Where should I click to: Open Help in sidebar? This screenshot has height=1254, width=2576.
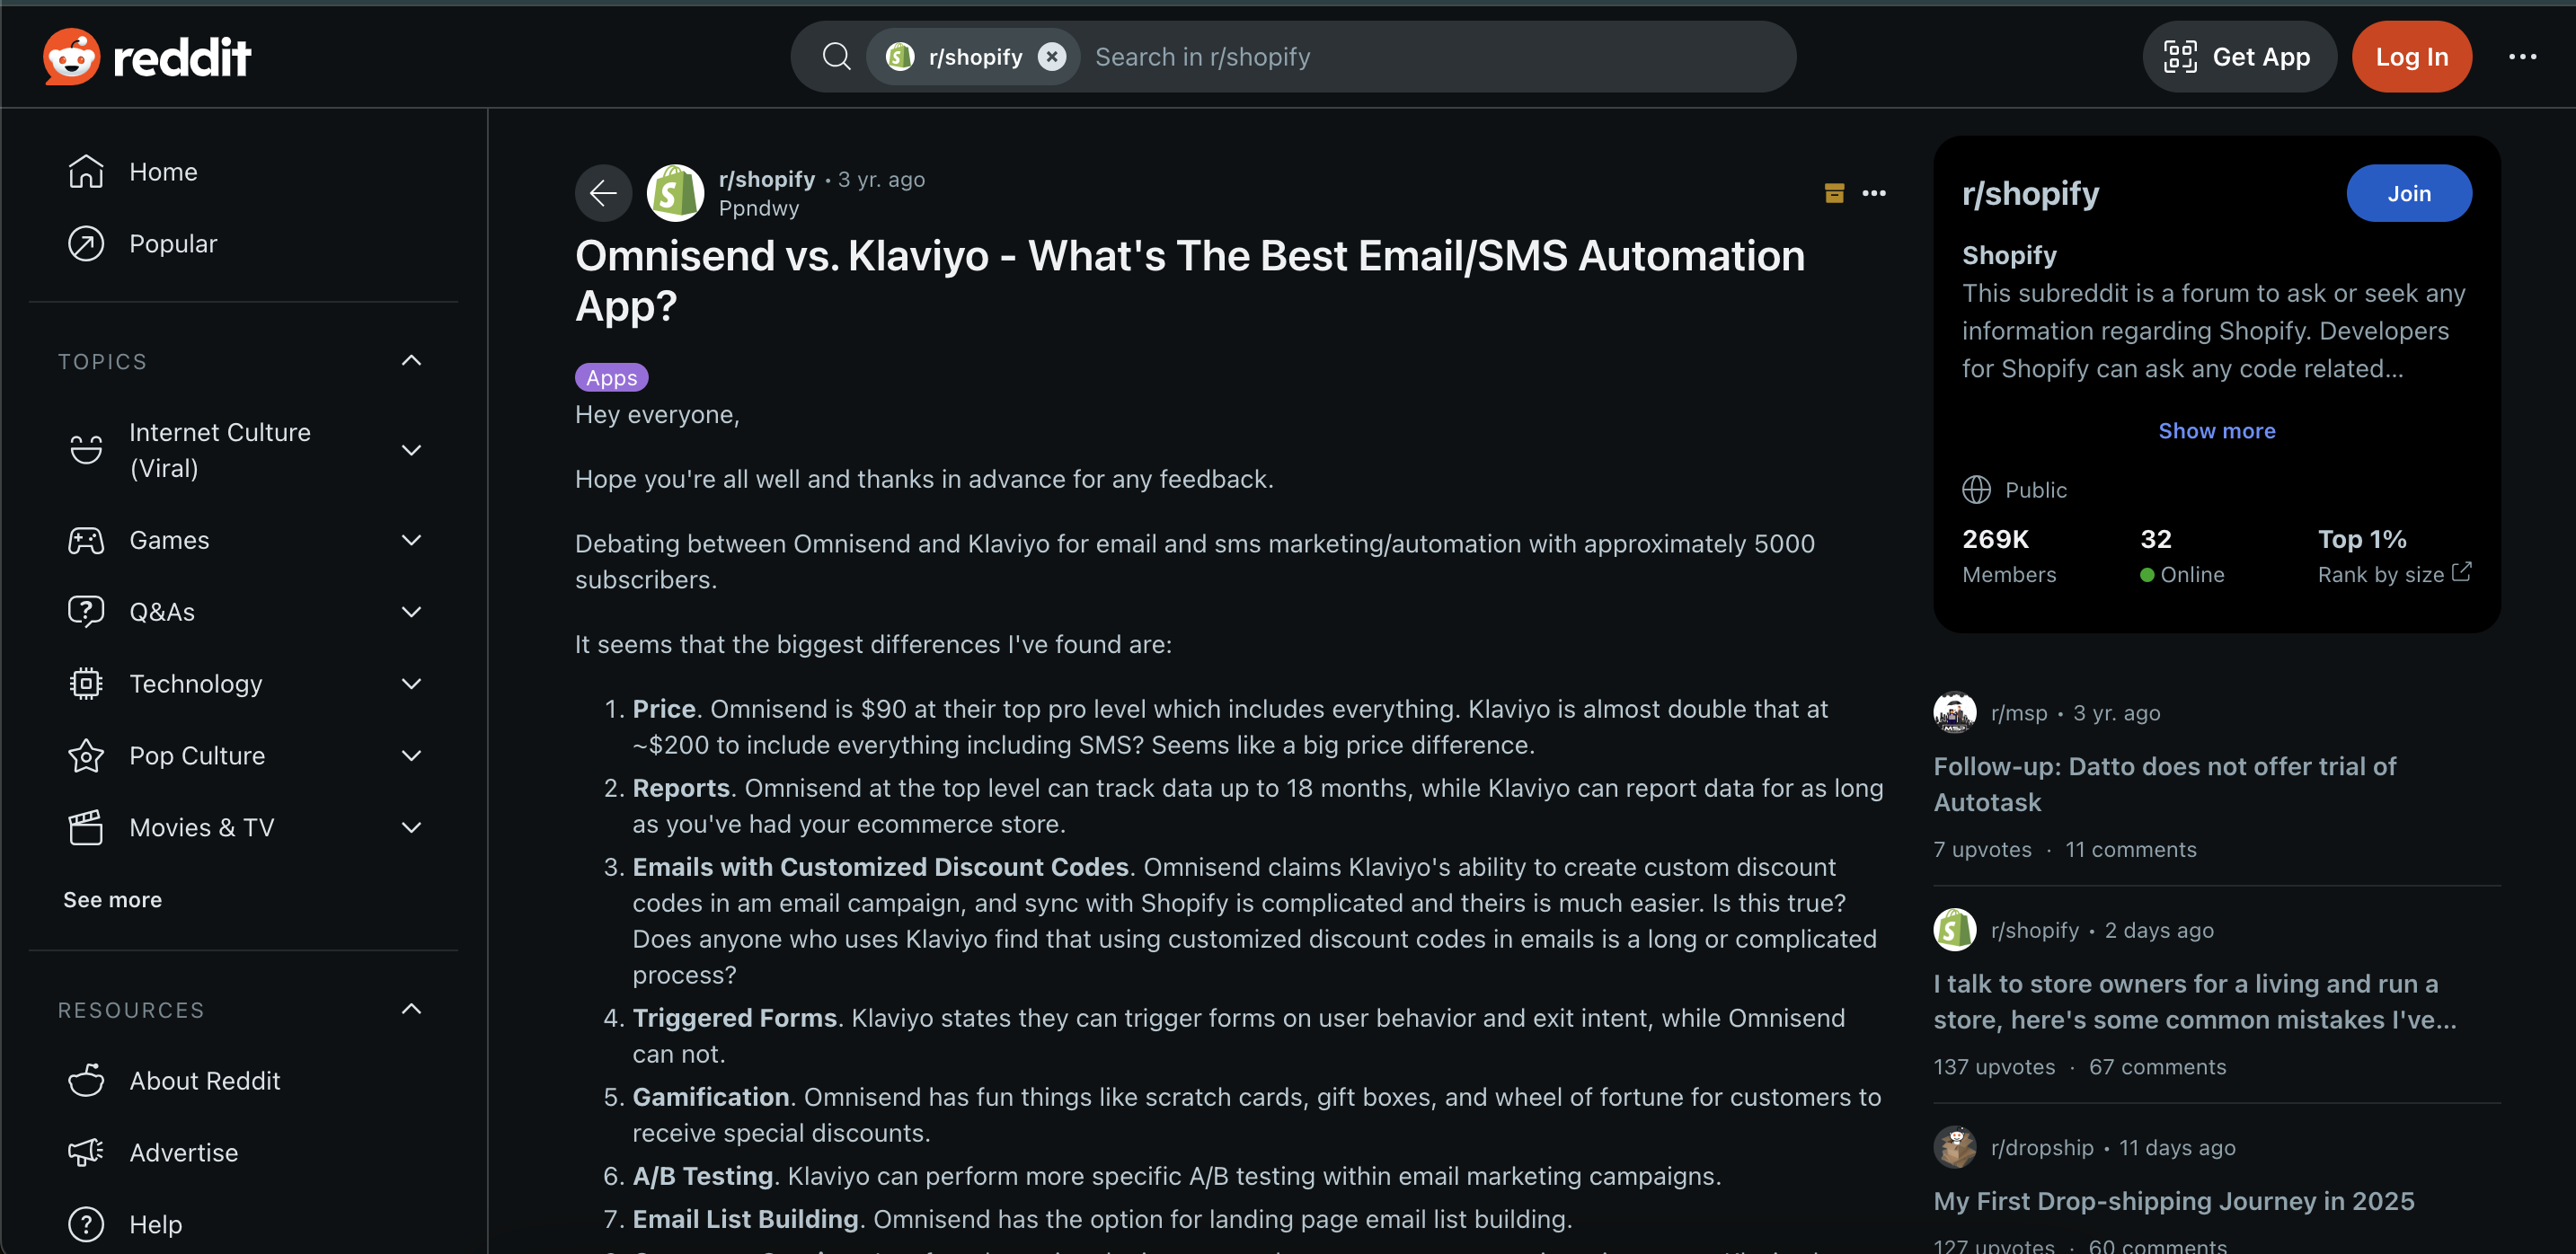pos(243,1225)
